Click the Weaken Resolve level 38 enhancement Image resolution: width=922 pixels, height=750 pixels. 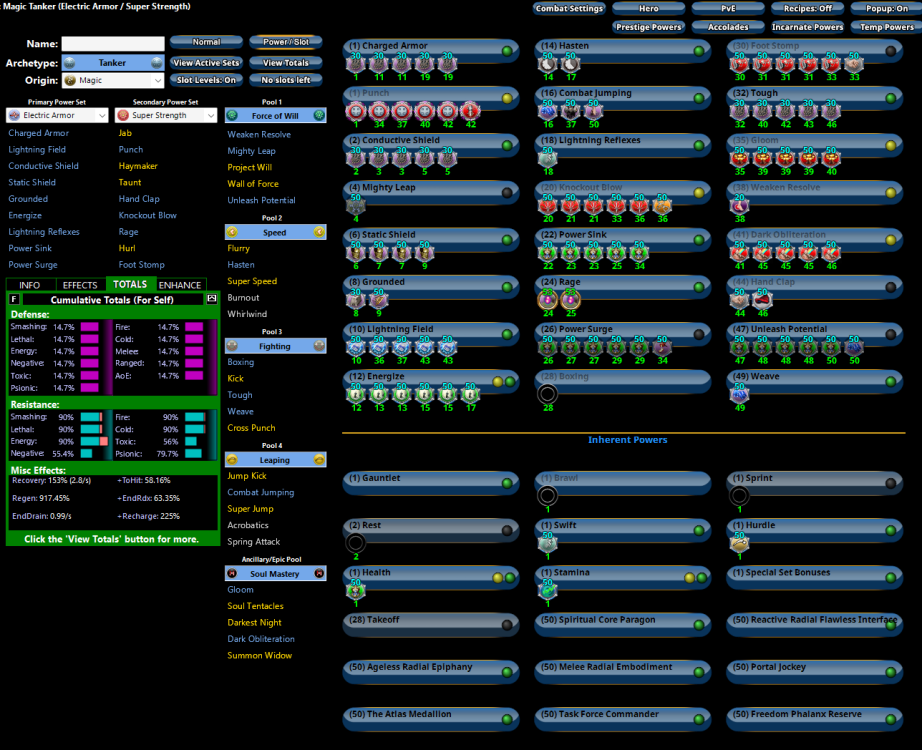[740, 205]
